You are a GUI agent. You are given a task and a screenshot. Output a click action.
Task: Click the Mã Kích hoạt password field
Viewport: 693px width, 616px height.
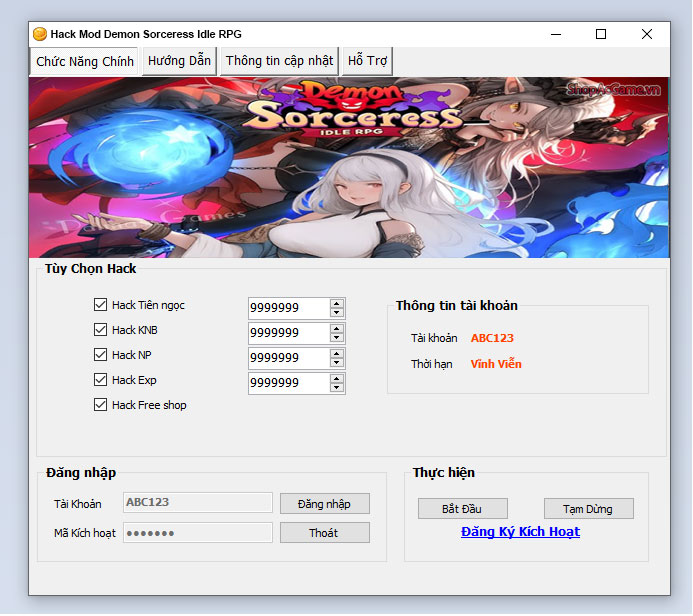pos(198,533)
